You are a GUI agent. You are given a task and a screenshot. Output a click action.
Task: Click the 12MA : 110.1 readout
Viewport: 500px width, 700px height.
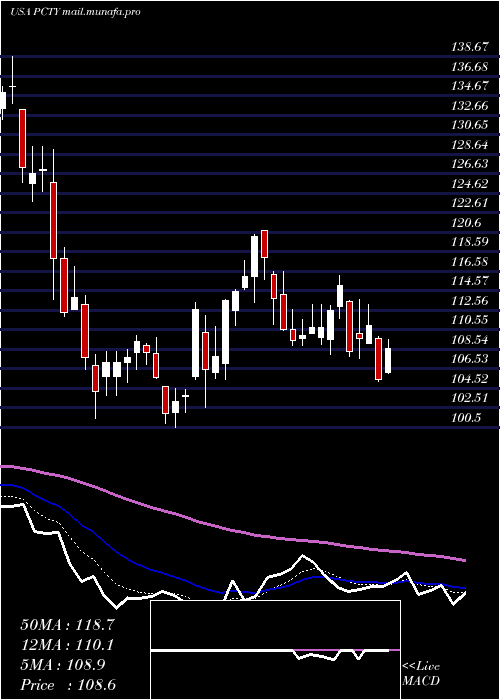coord(67,645)
